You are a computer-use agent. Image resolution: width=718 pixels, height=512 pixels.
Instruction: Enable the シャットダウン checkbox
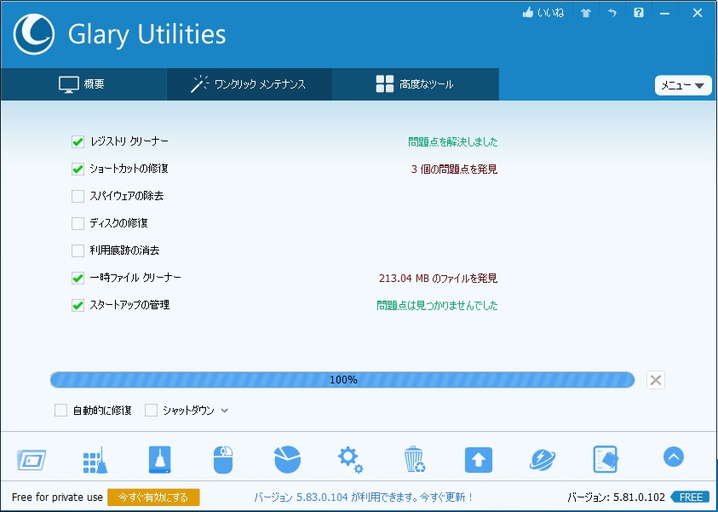tap(151, 410)
